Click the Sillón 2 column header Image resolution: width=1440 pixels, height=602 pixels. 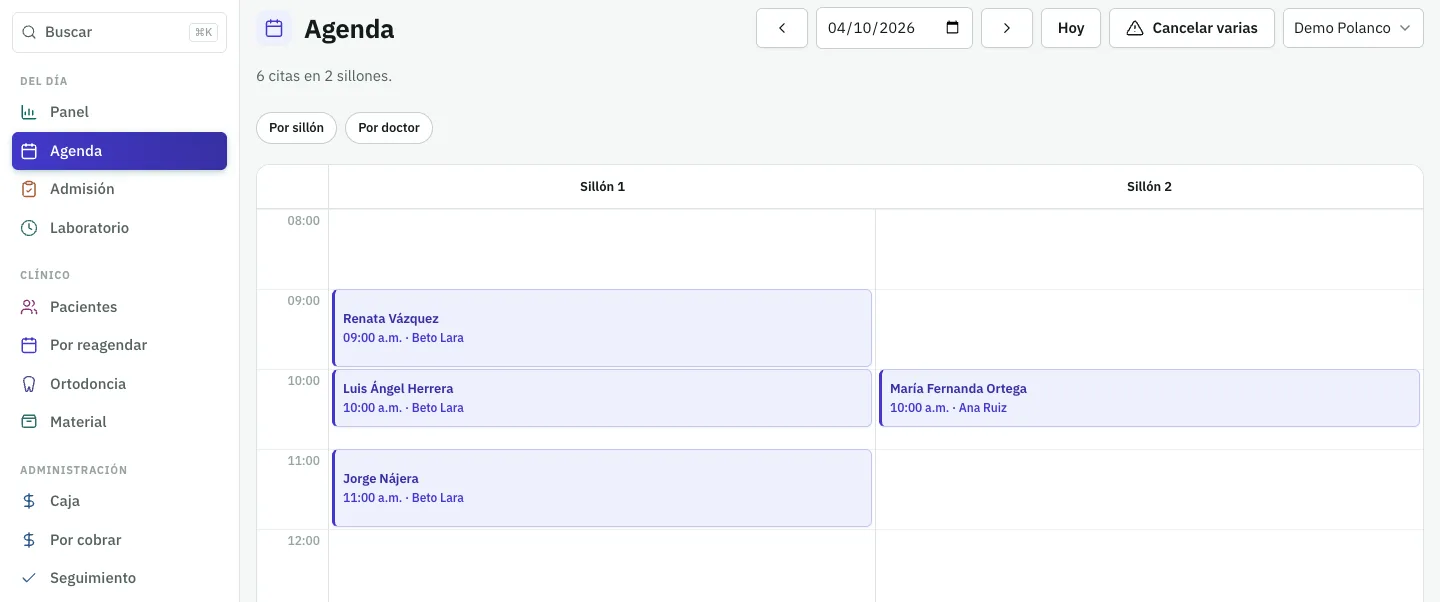pyautogui.click(x=1149, y=187)
